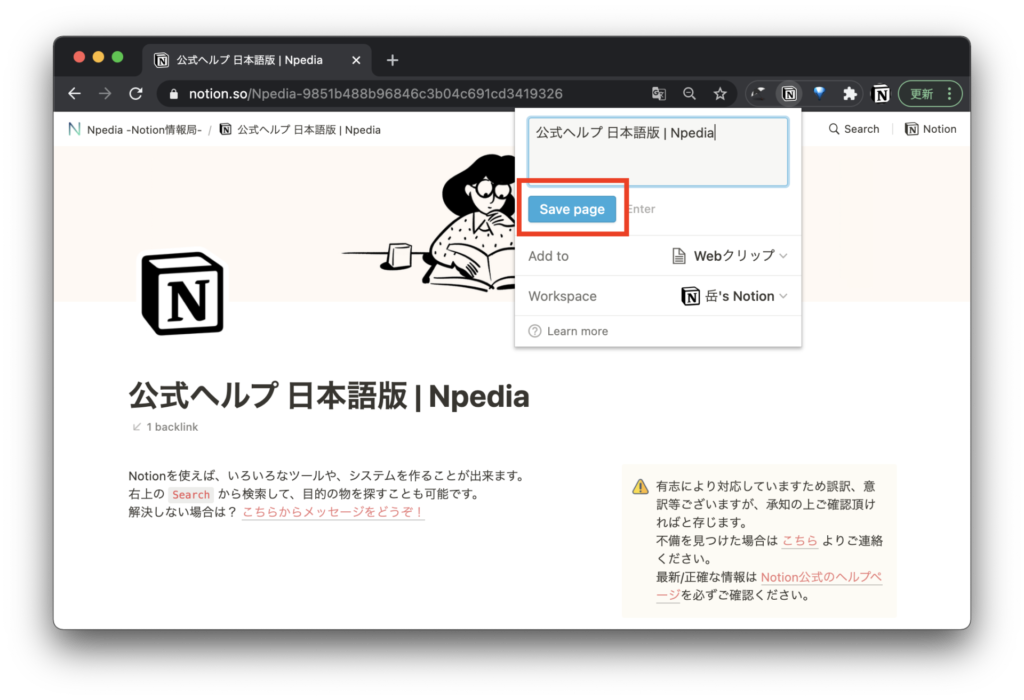Reload the current page
Screen dimensions: 1024x700
coord(136,94)
